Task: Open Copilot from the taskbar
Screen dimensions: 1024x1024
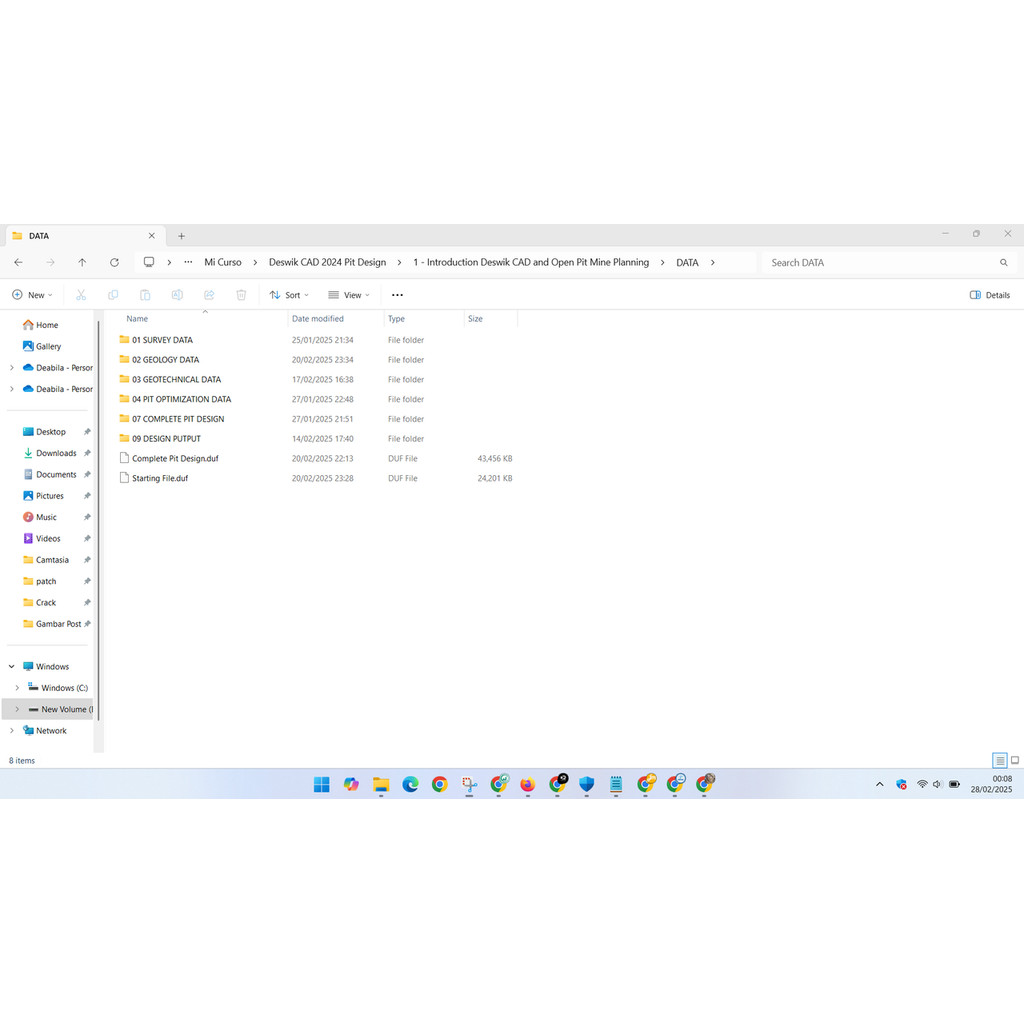Action: (x=351, y=784)
